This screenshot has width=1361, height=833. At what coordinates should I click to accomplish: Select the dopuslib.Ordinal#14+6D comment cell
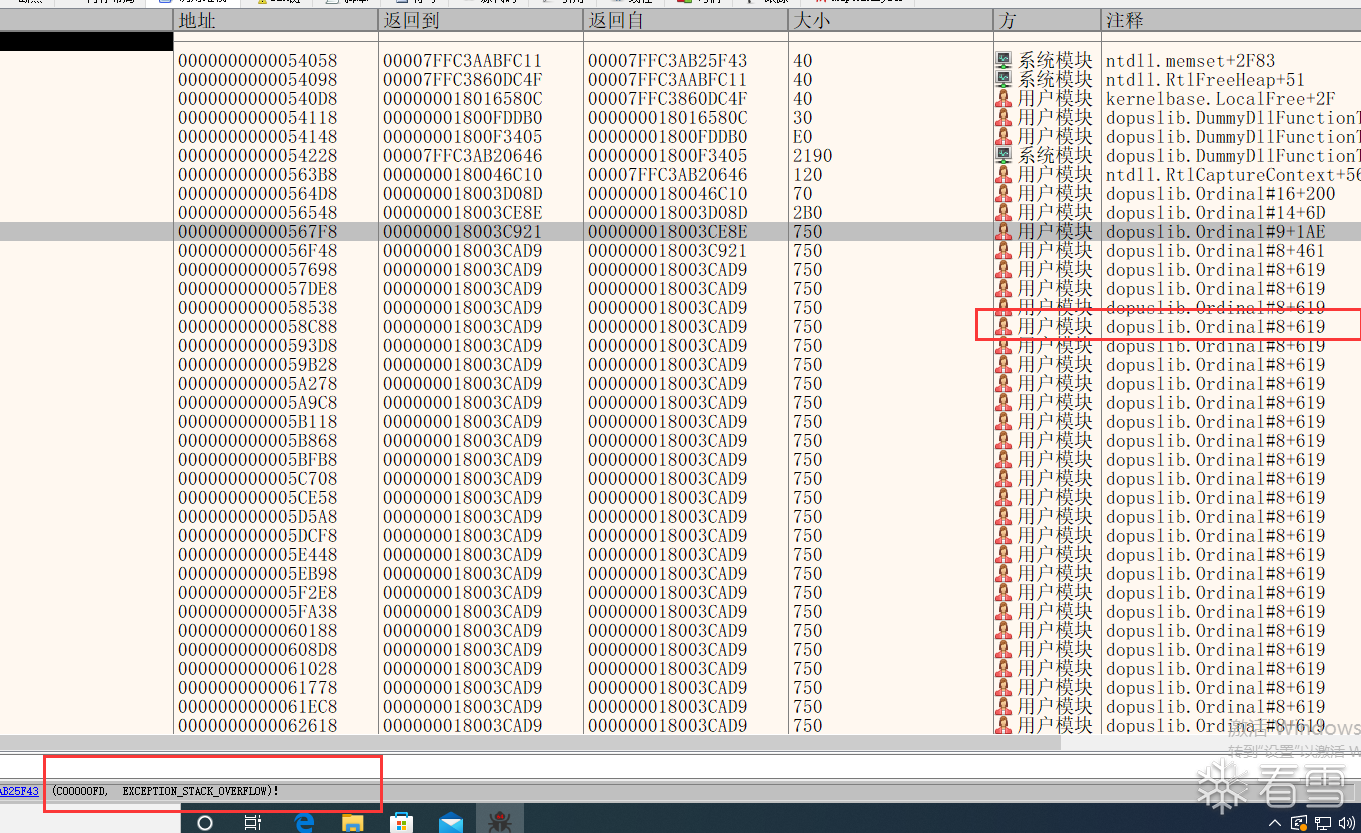1215,213
